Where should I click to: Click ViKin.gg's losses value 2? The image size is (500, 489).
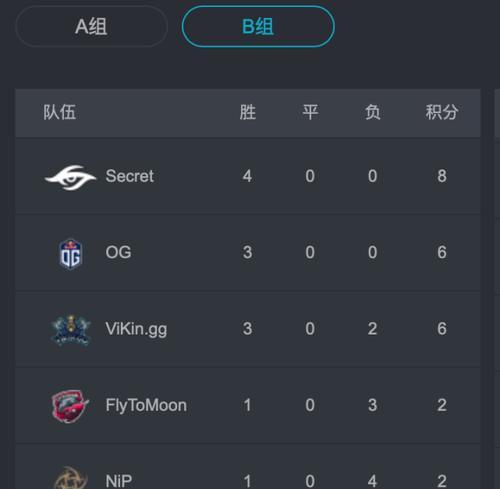(x=373, y=329)
